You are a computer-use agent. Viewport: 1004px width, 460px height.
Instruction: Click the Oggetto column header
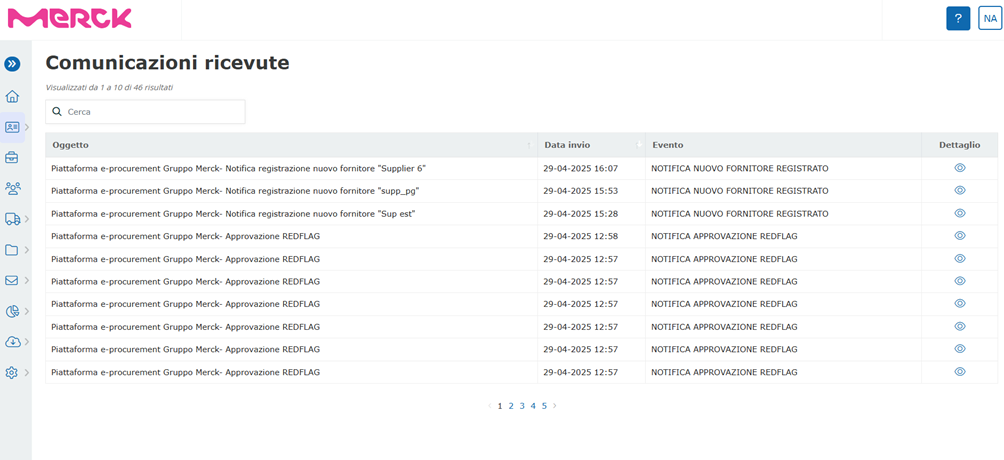coord(291,145)
